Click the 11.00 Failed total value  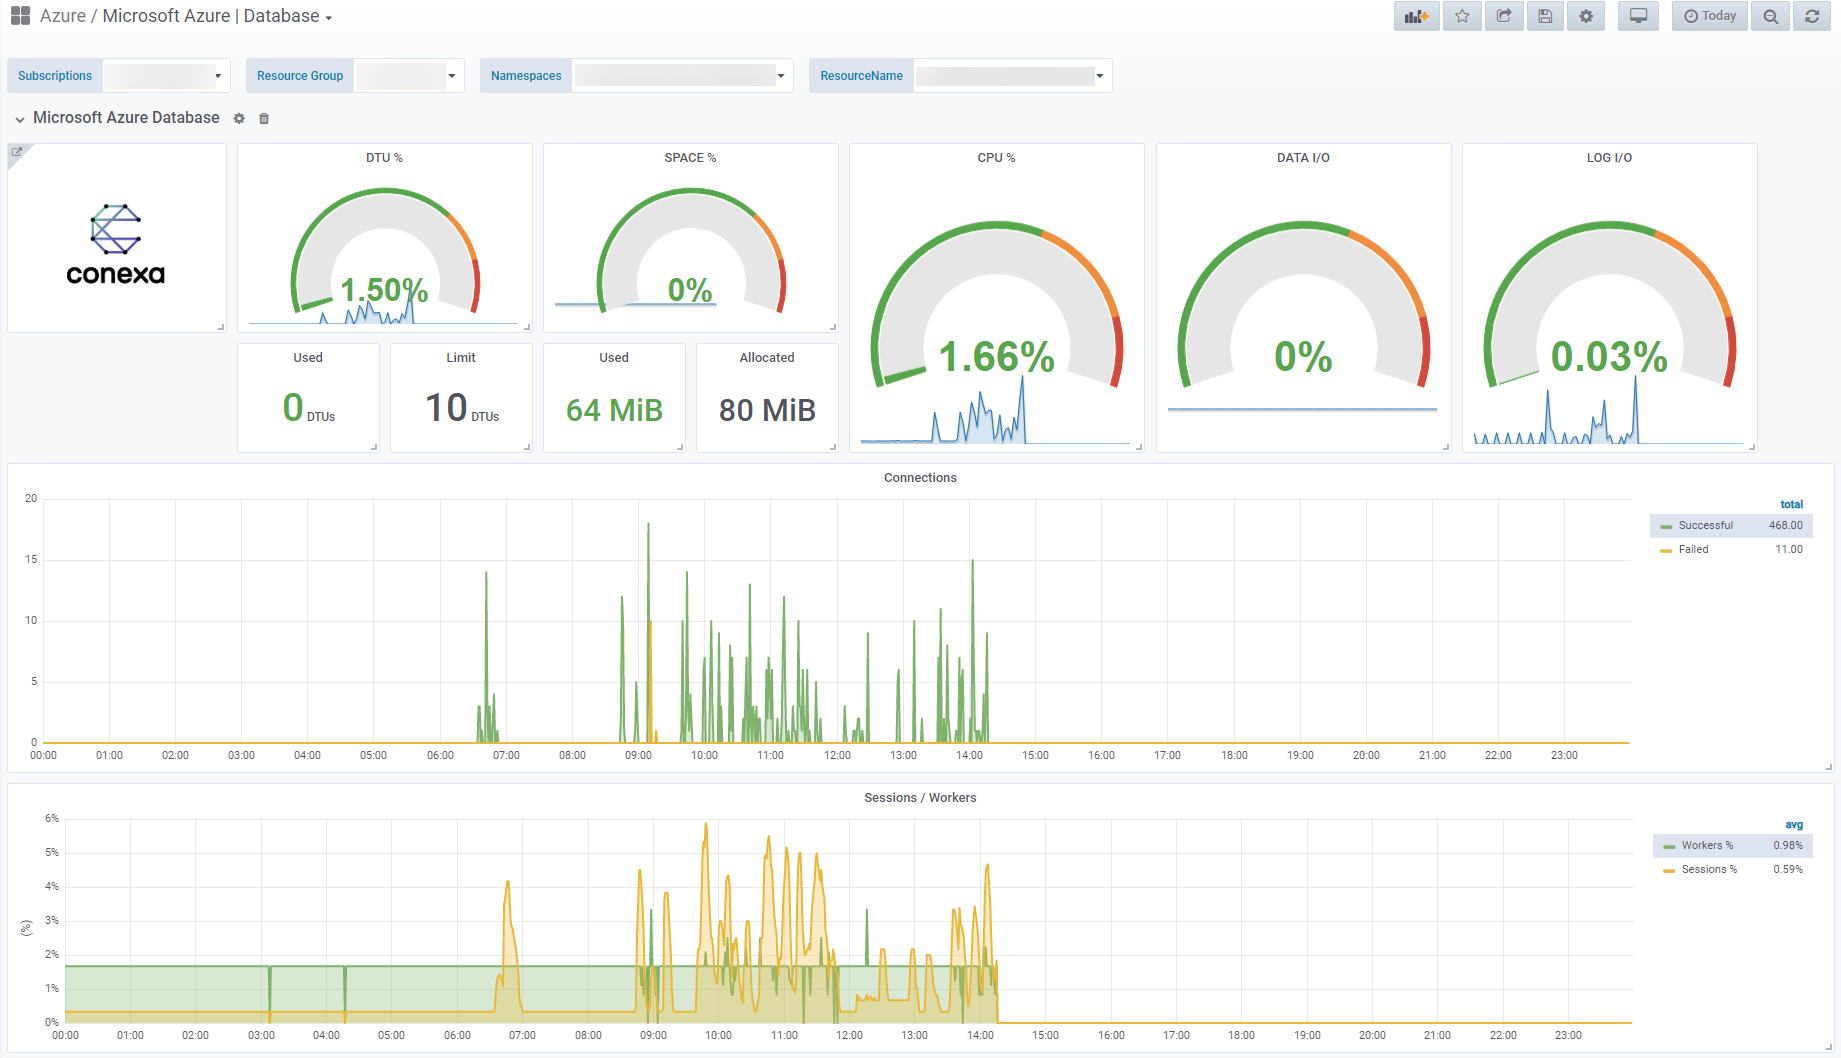pyautogui.click(x=1789, y=550)
